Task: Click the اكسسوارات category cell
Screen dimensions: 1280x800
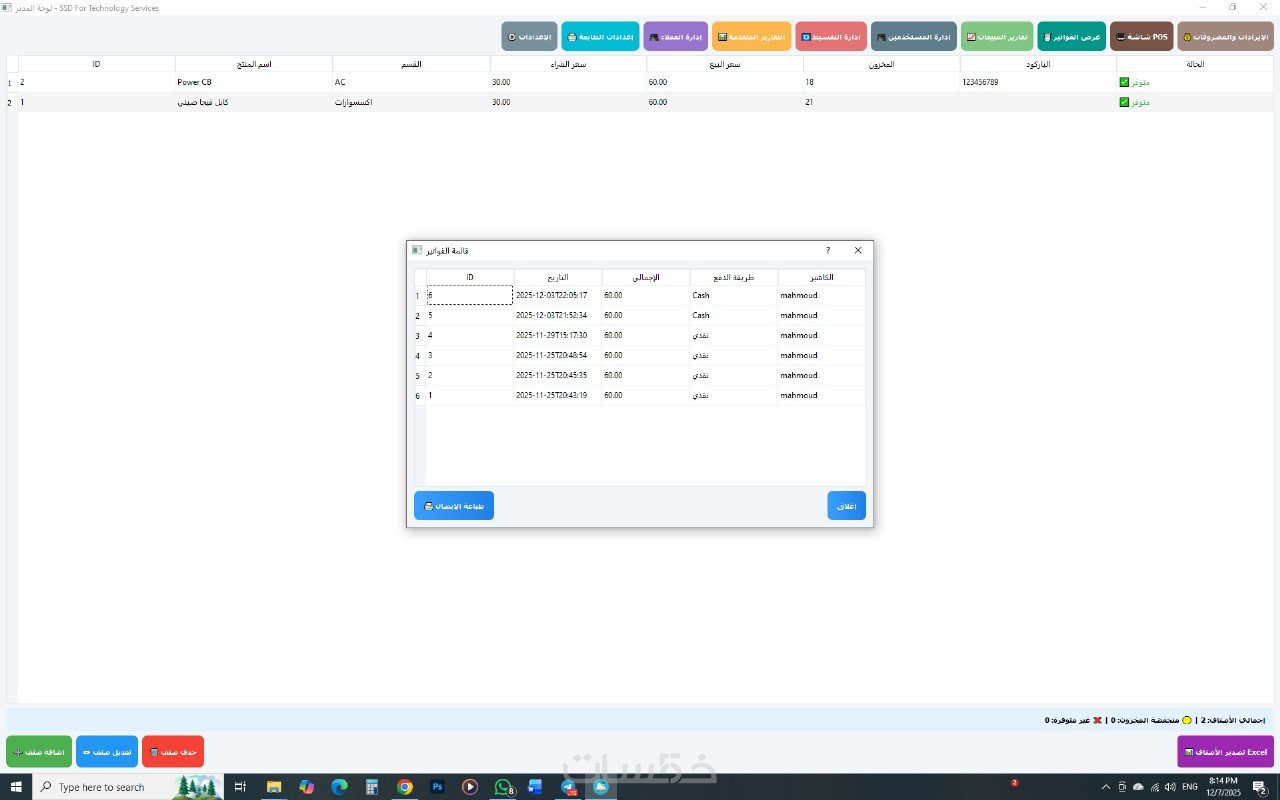Action: (411, 102)
